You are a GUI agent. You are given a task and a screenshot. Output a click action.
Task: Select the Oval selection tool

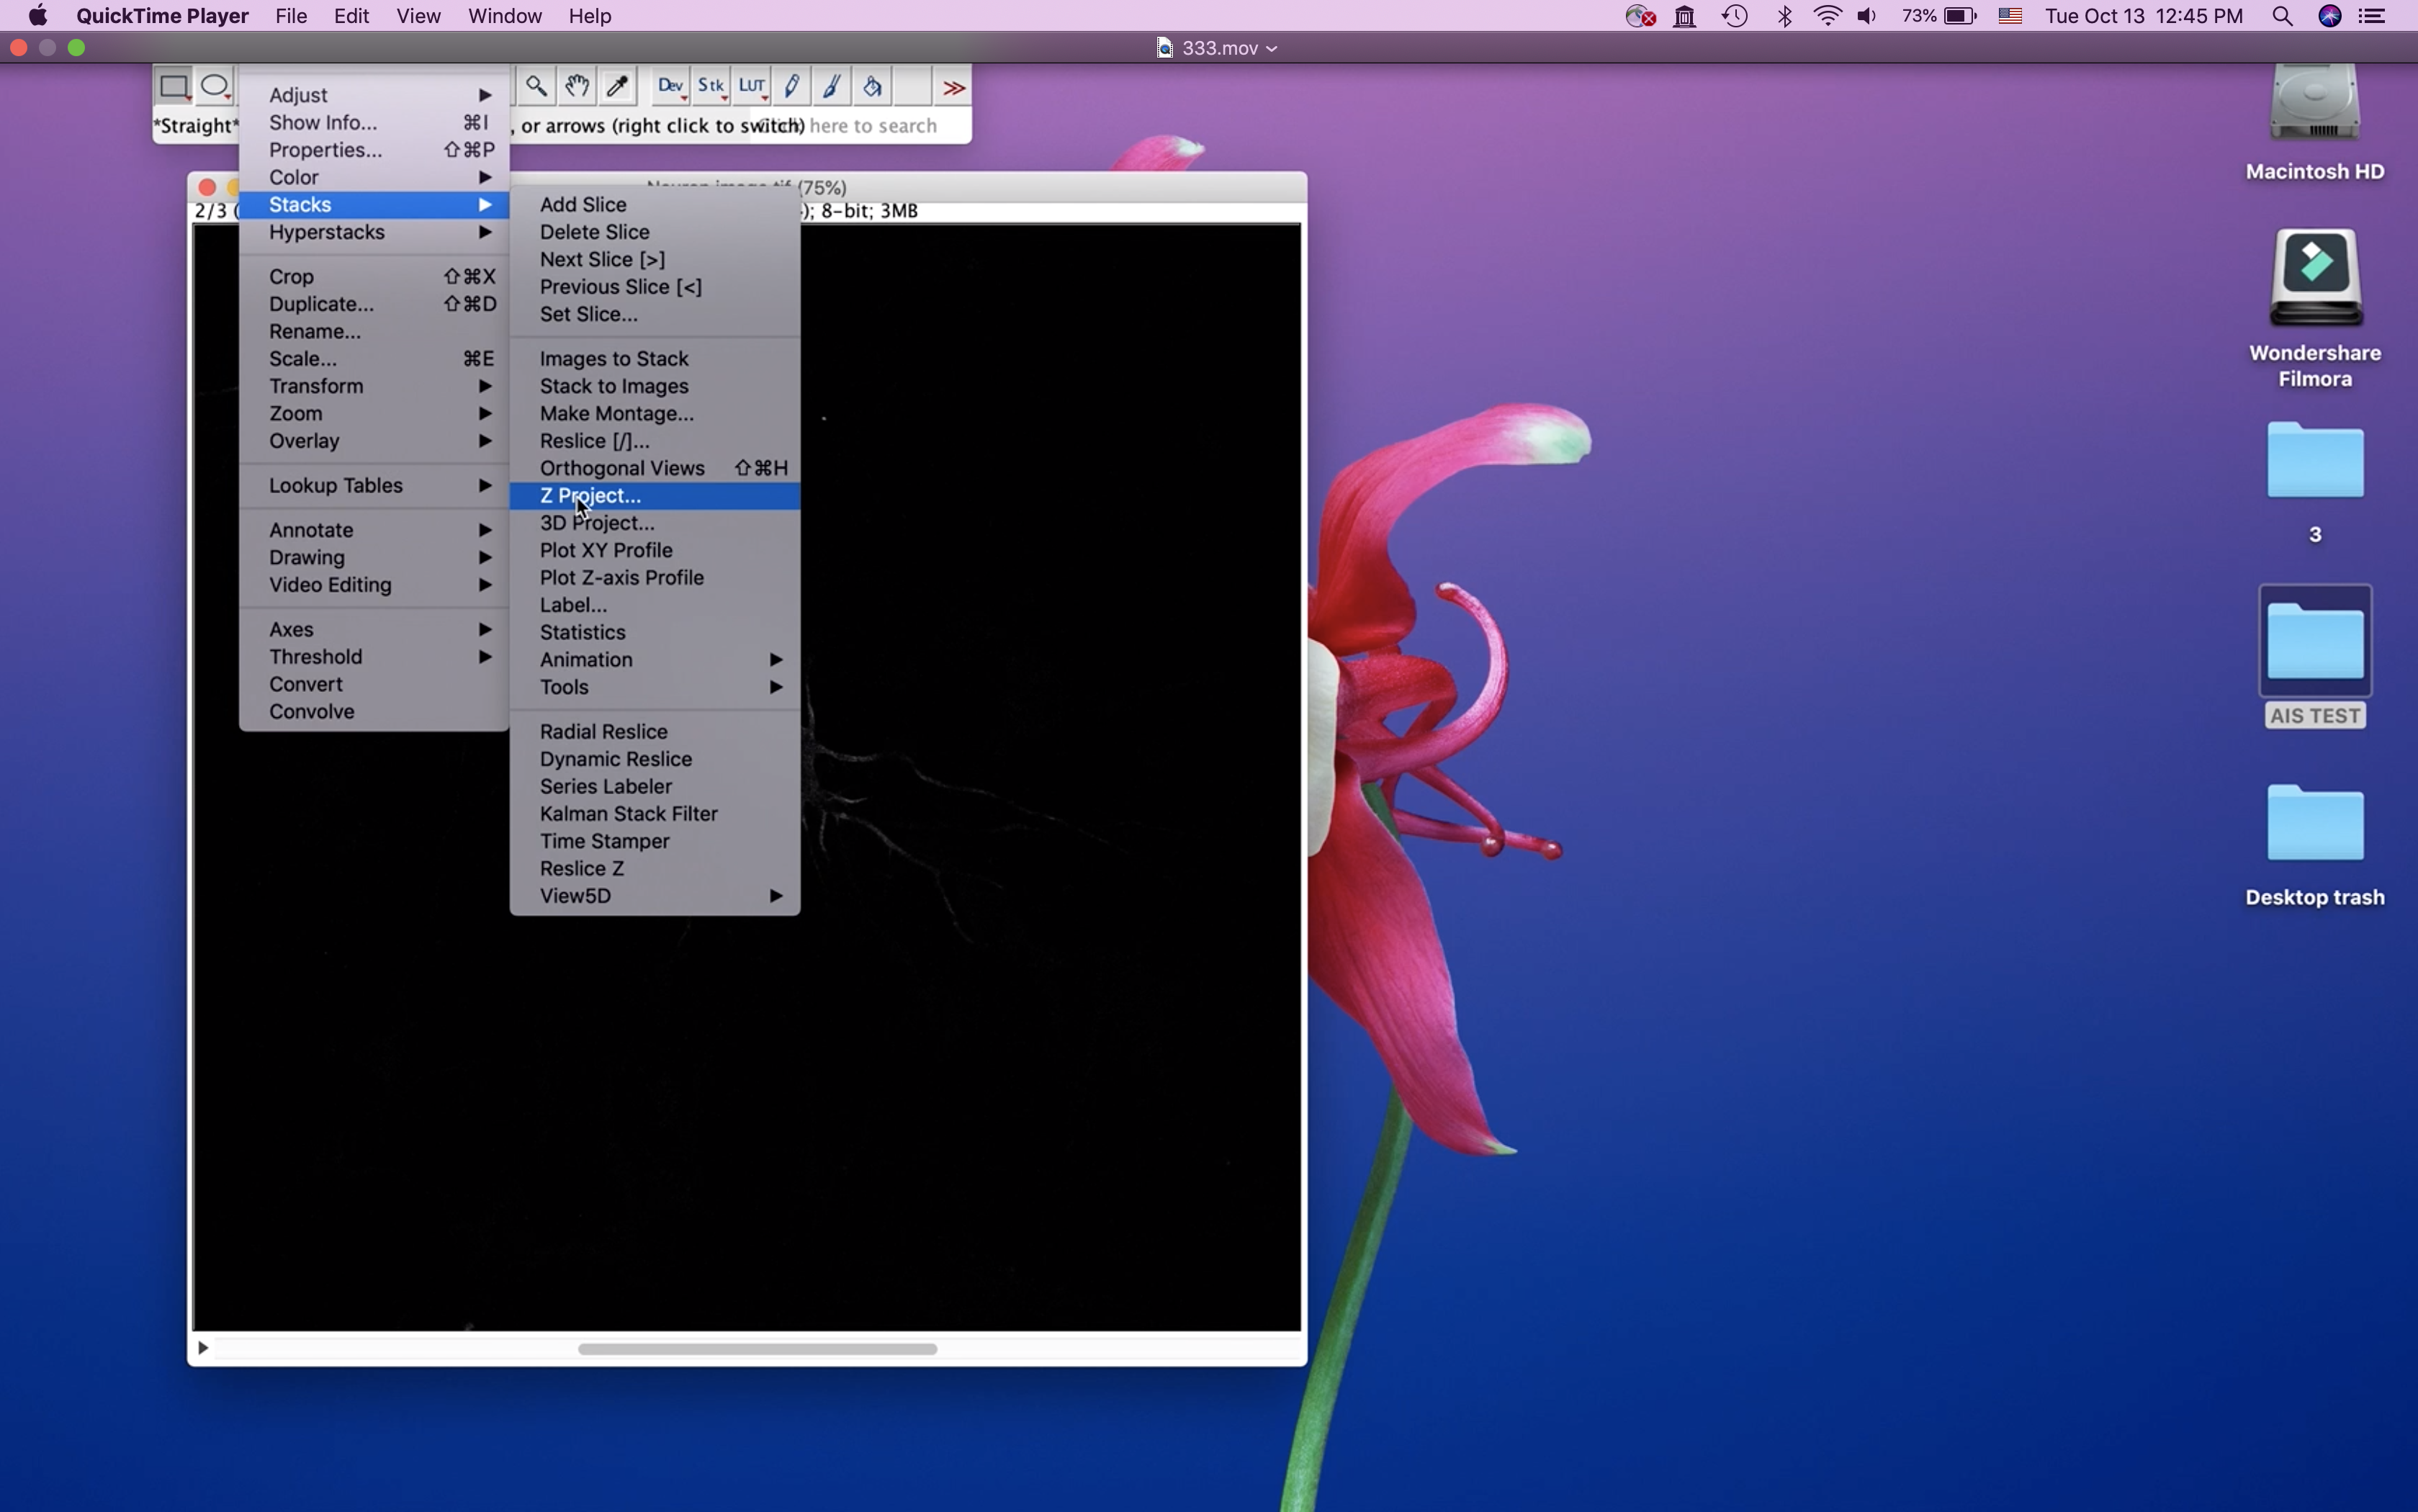pyautogui.click(x=215, y=86)
